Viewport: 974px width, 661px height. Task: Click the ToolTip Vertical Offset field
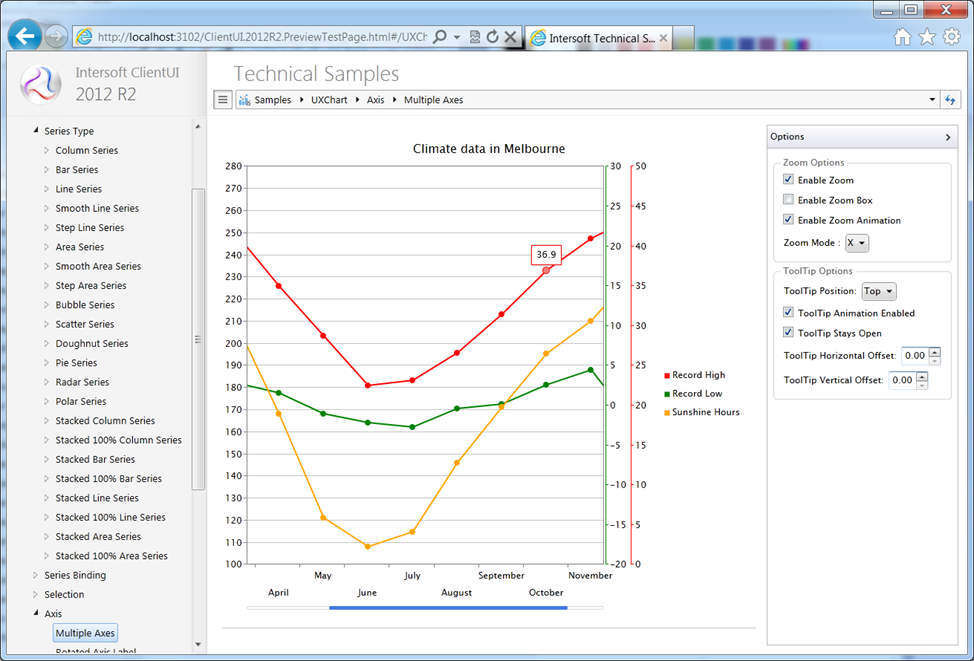coord(903,380)
